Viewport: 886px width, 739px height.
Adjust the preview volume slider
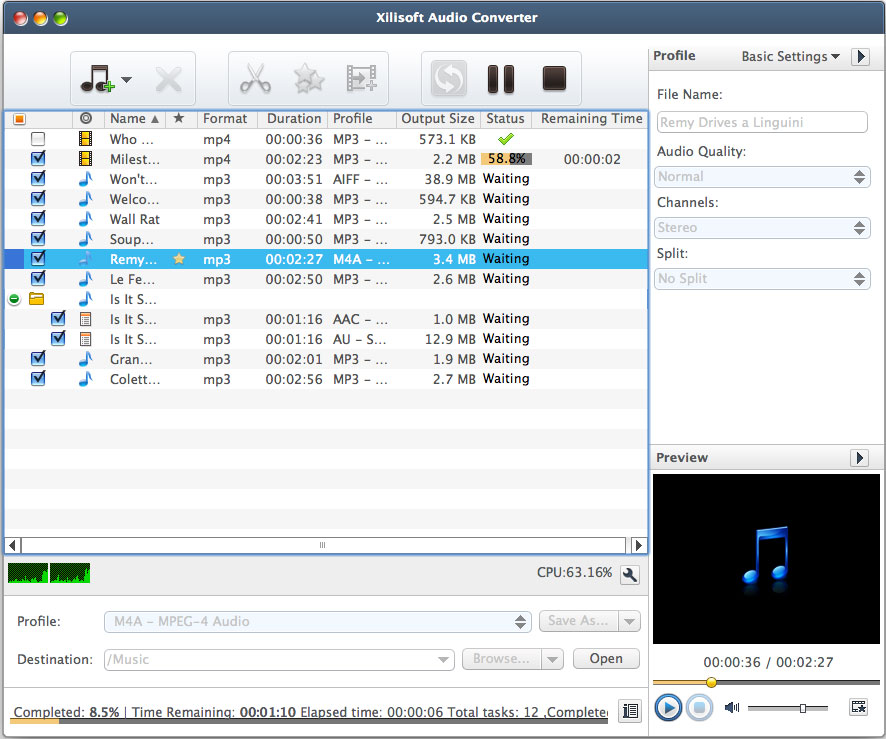(x=802, y=708)
